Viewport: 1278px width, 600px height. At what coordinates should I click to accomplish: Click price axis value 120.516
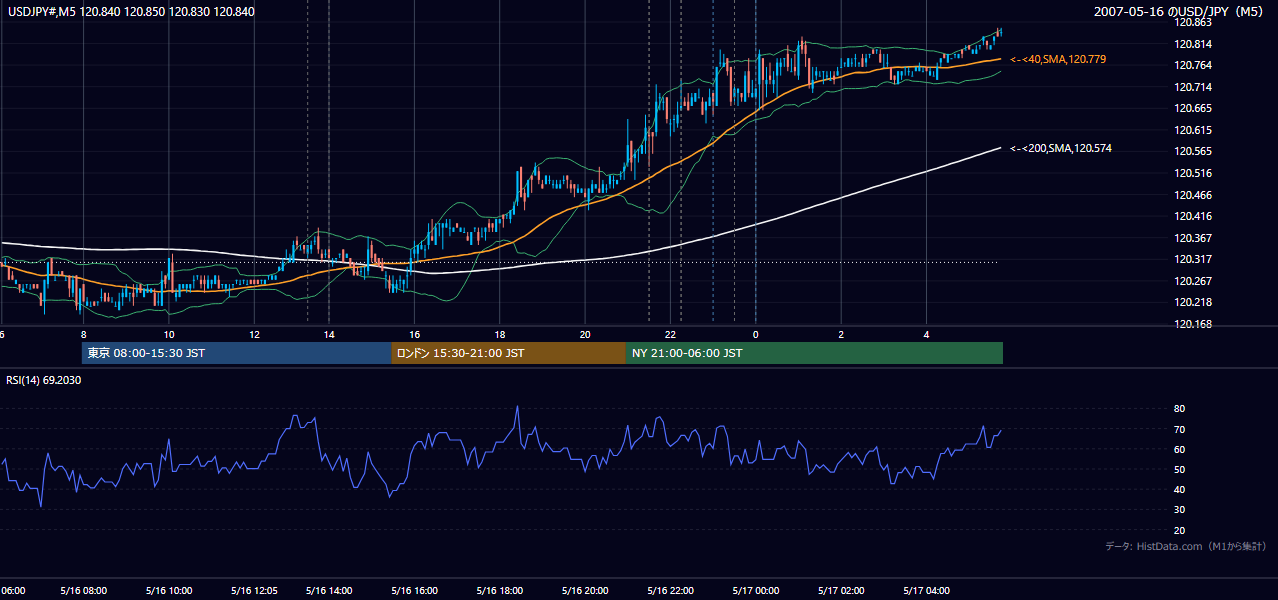(1194, 173)
